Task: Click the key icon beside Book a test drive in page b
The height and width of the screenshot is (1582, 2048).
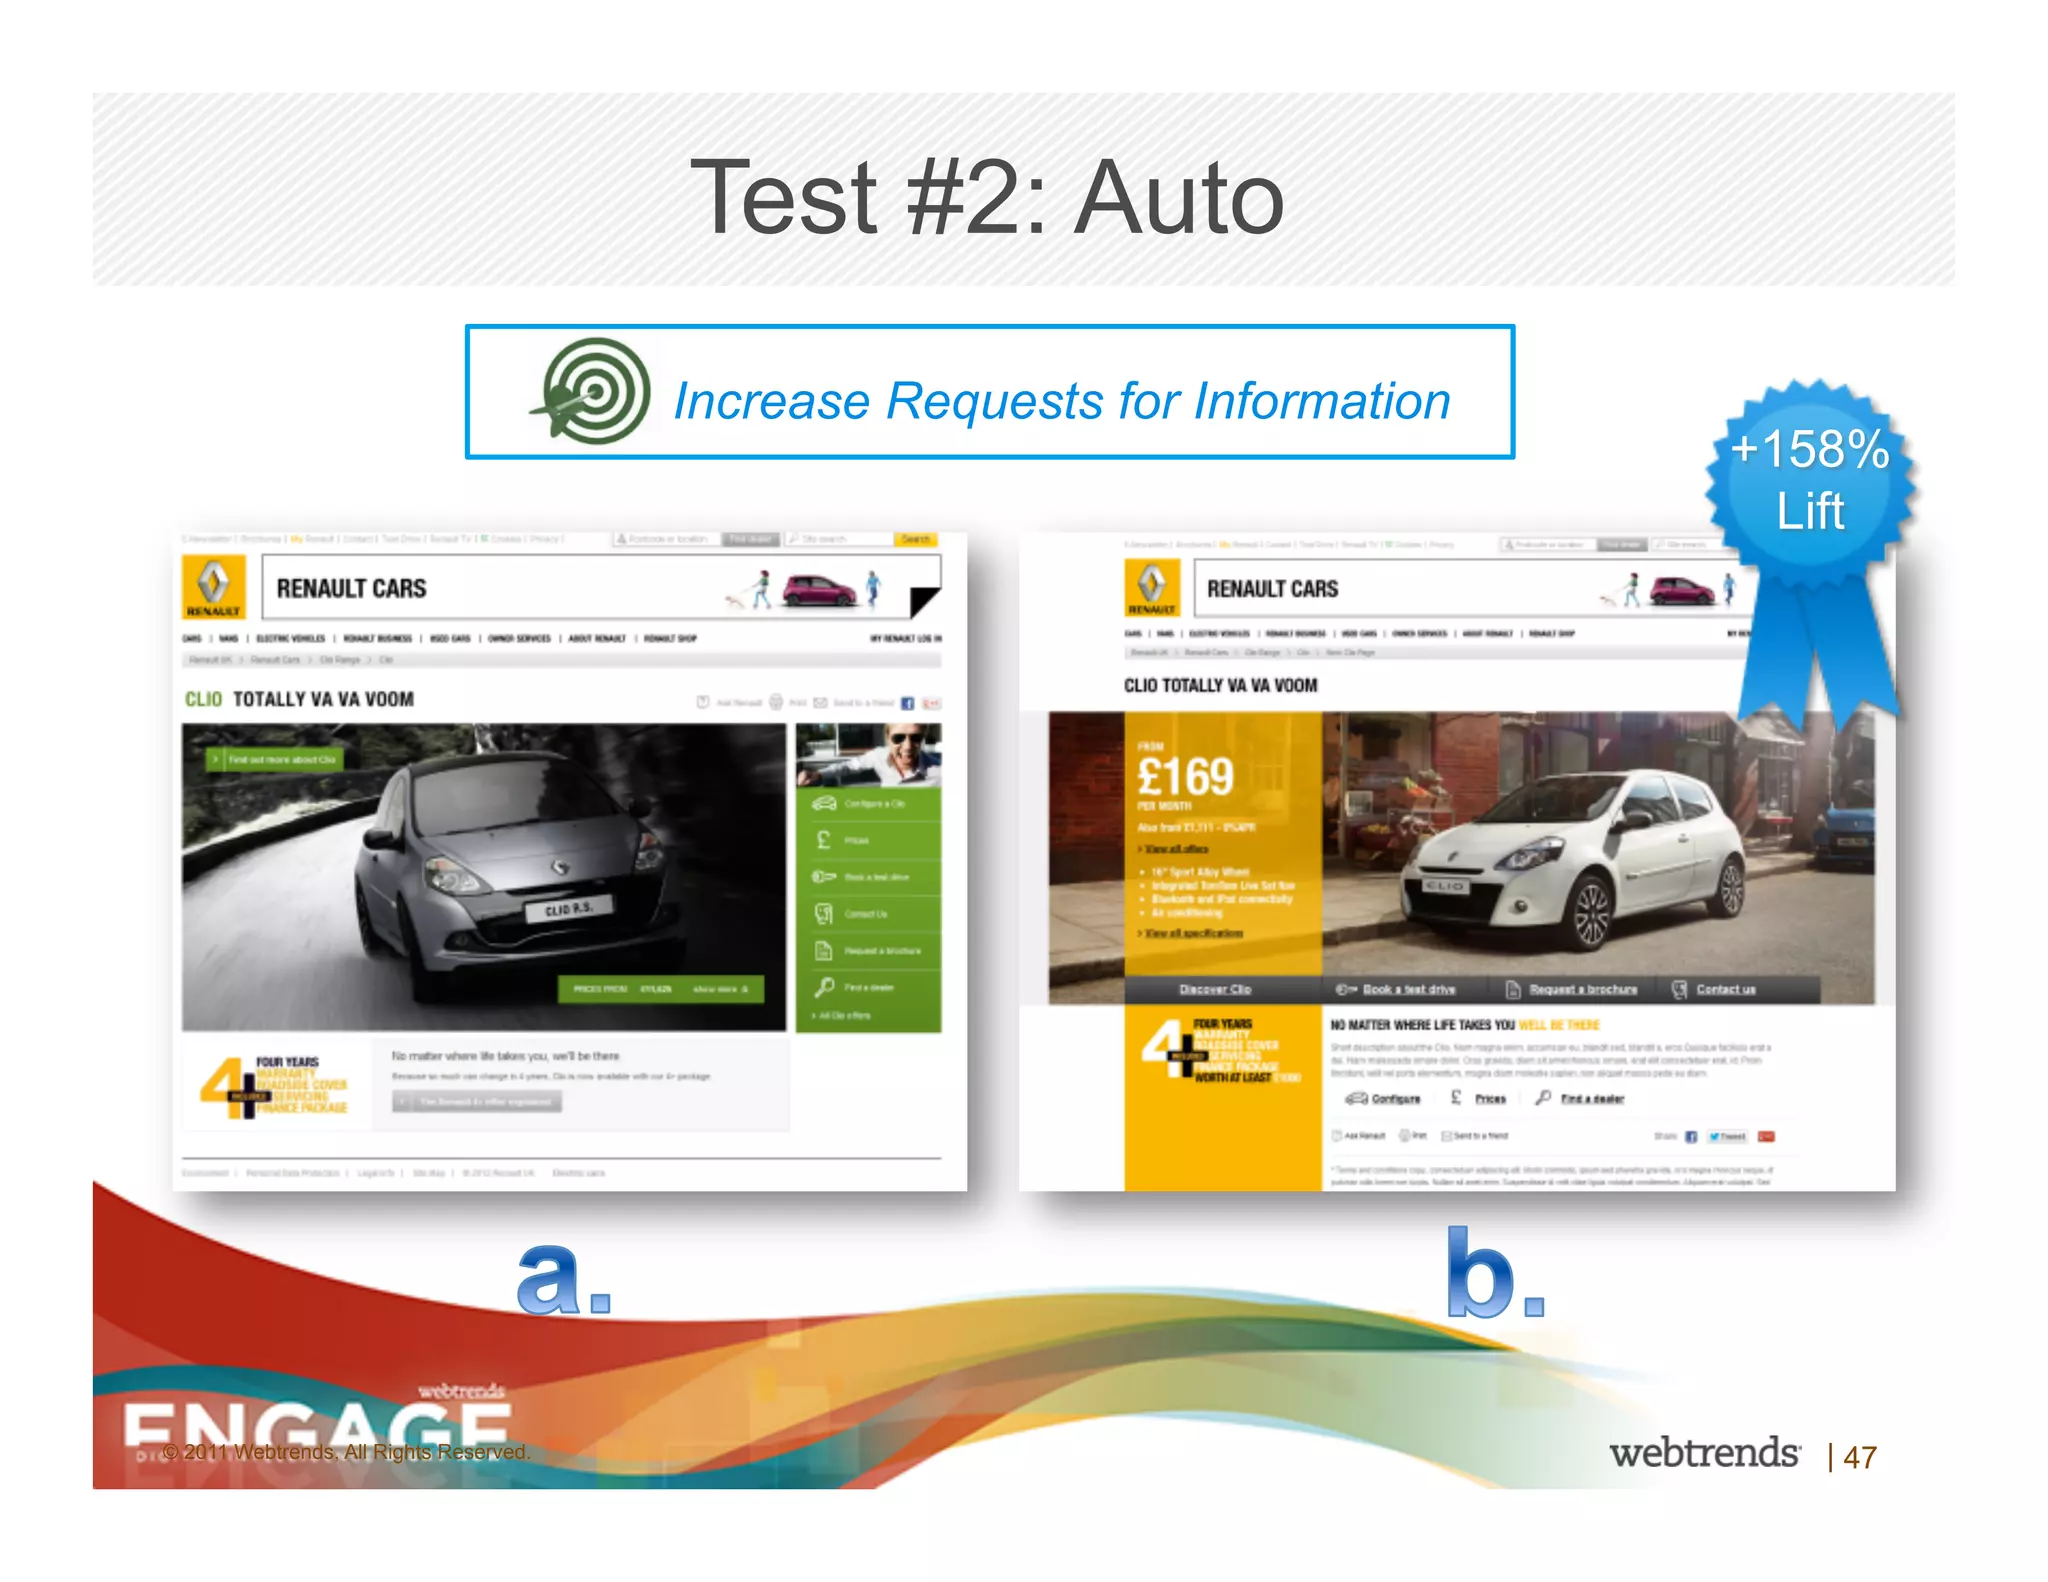Action: (1346, 989)
